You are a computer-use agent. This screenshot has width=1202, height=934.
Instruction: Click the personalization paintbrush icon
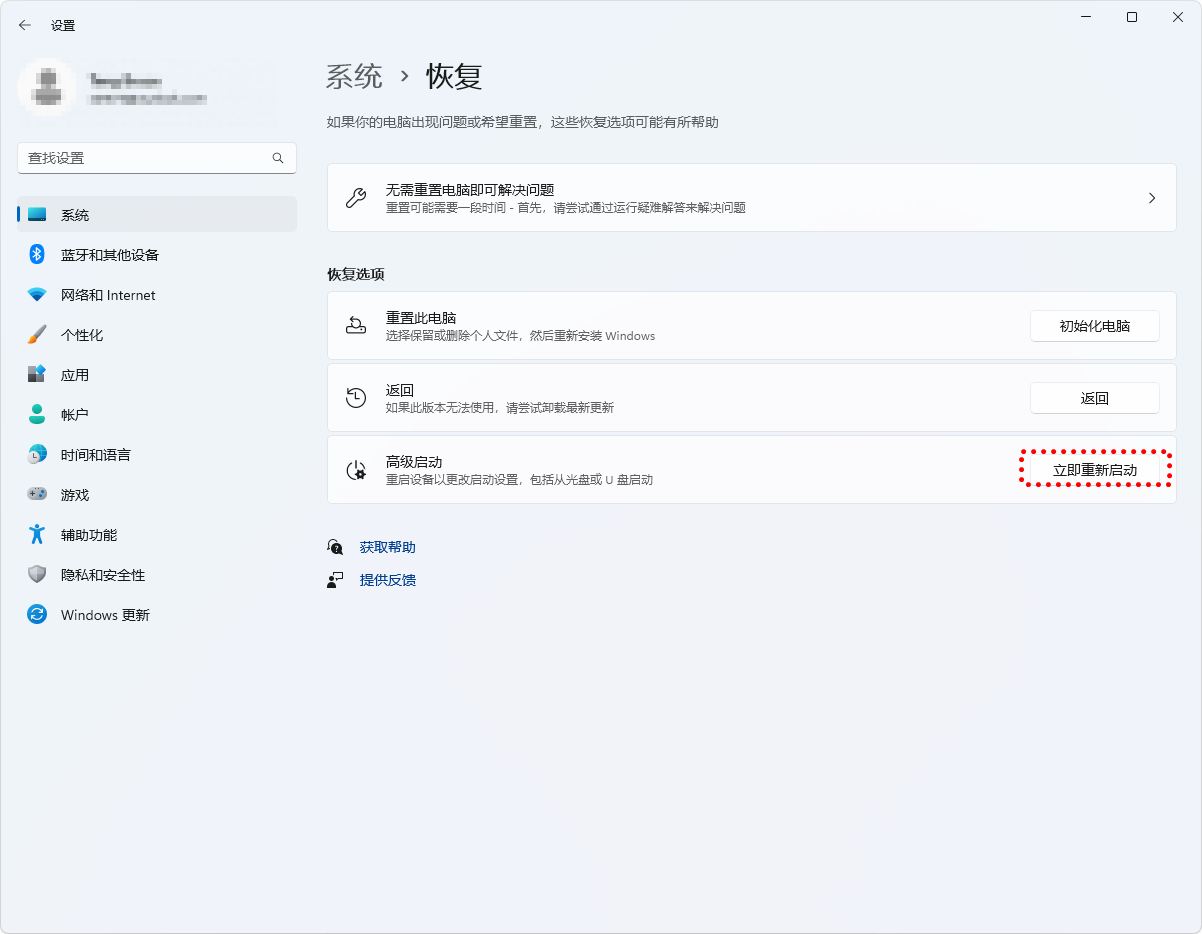pyautogui.click(x=37, y=335)
